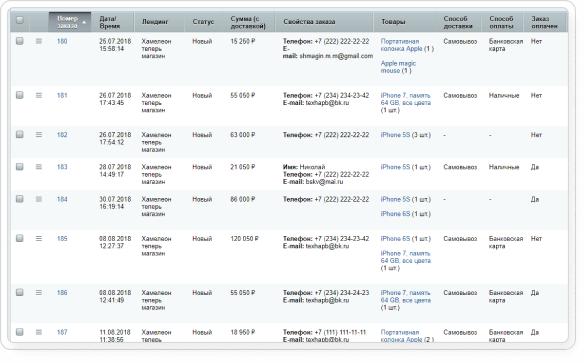Sort table by Дата/Время column header
The image size is (586, 363).
coord(110,22)
